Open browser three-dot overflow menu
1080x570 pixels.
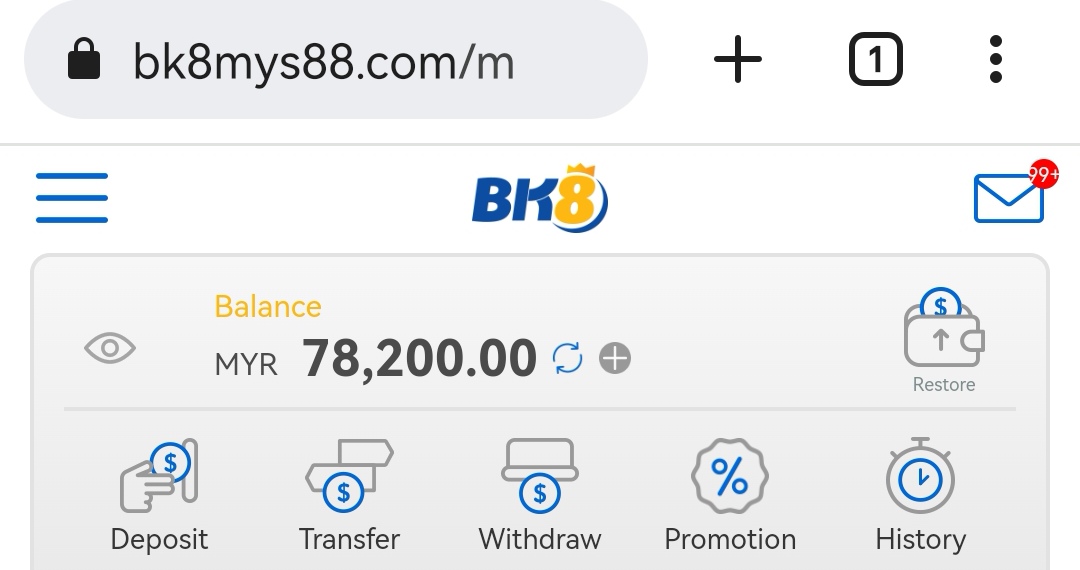(x=995, y=60)
